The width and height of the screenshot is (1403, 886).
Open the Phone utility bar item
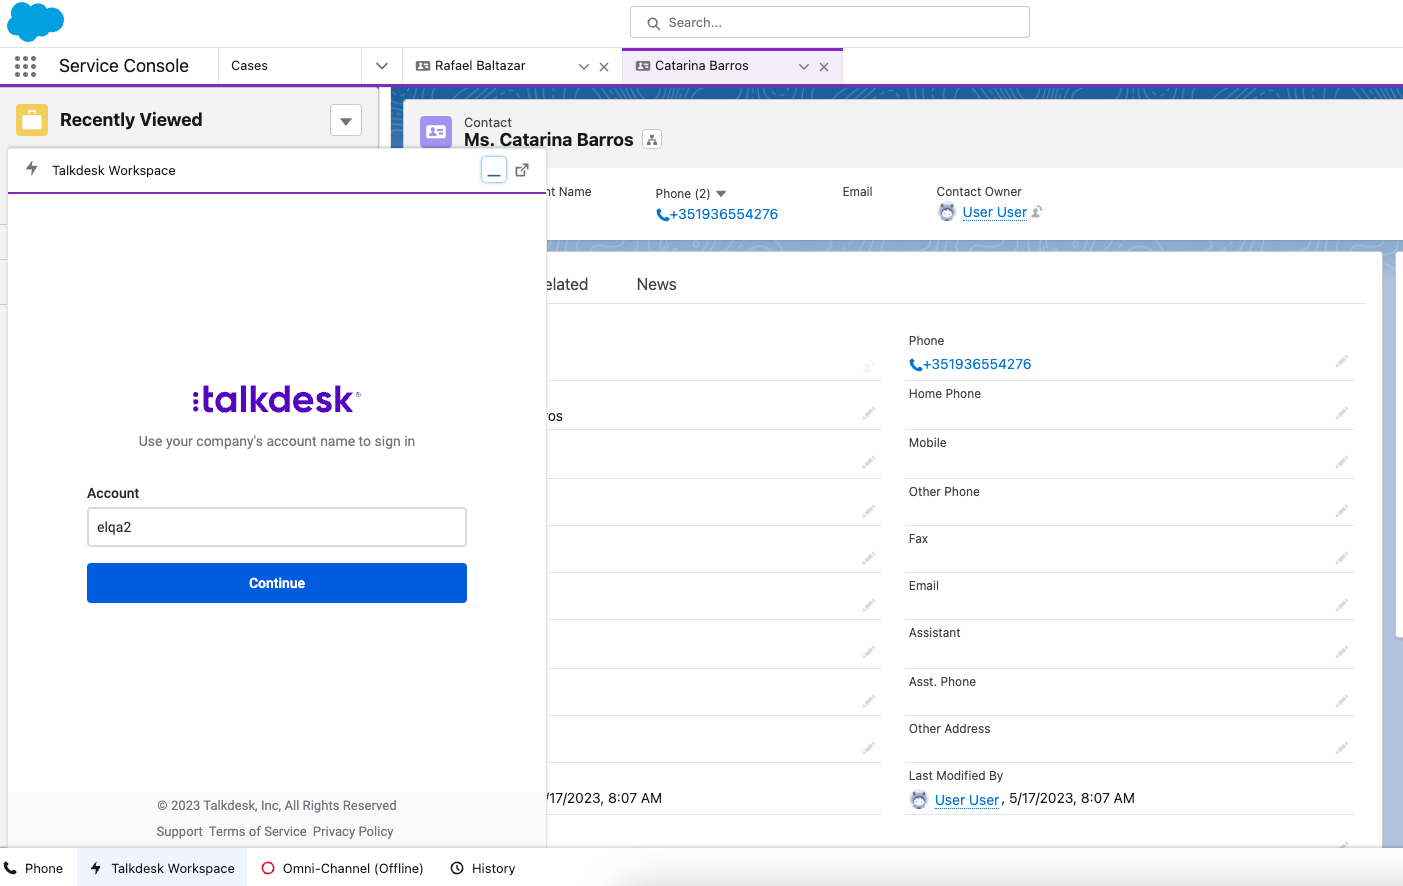click(x=34, y=868)
